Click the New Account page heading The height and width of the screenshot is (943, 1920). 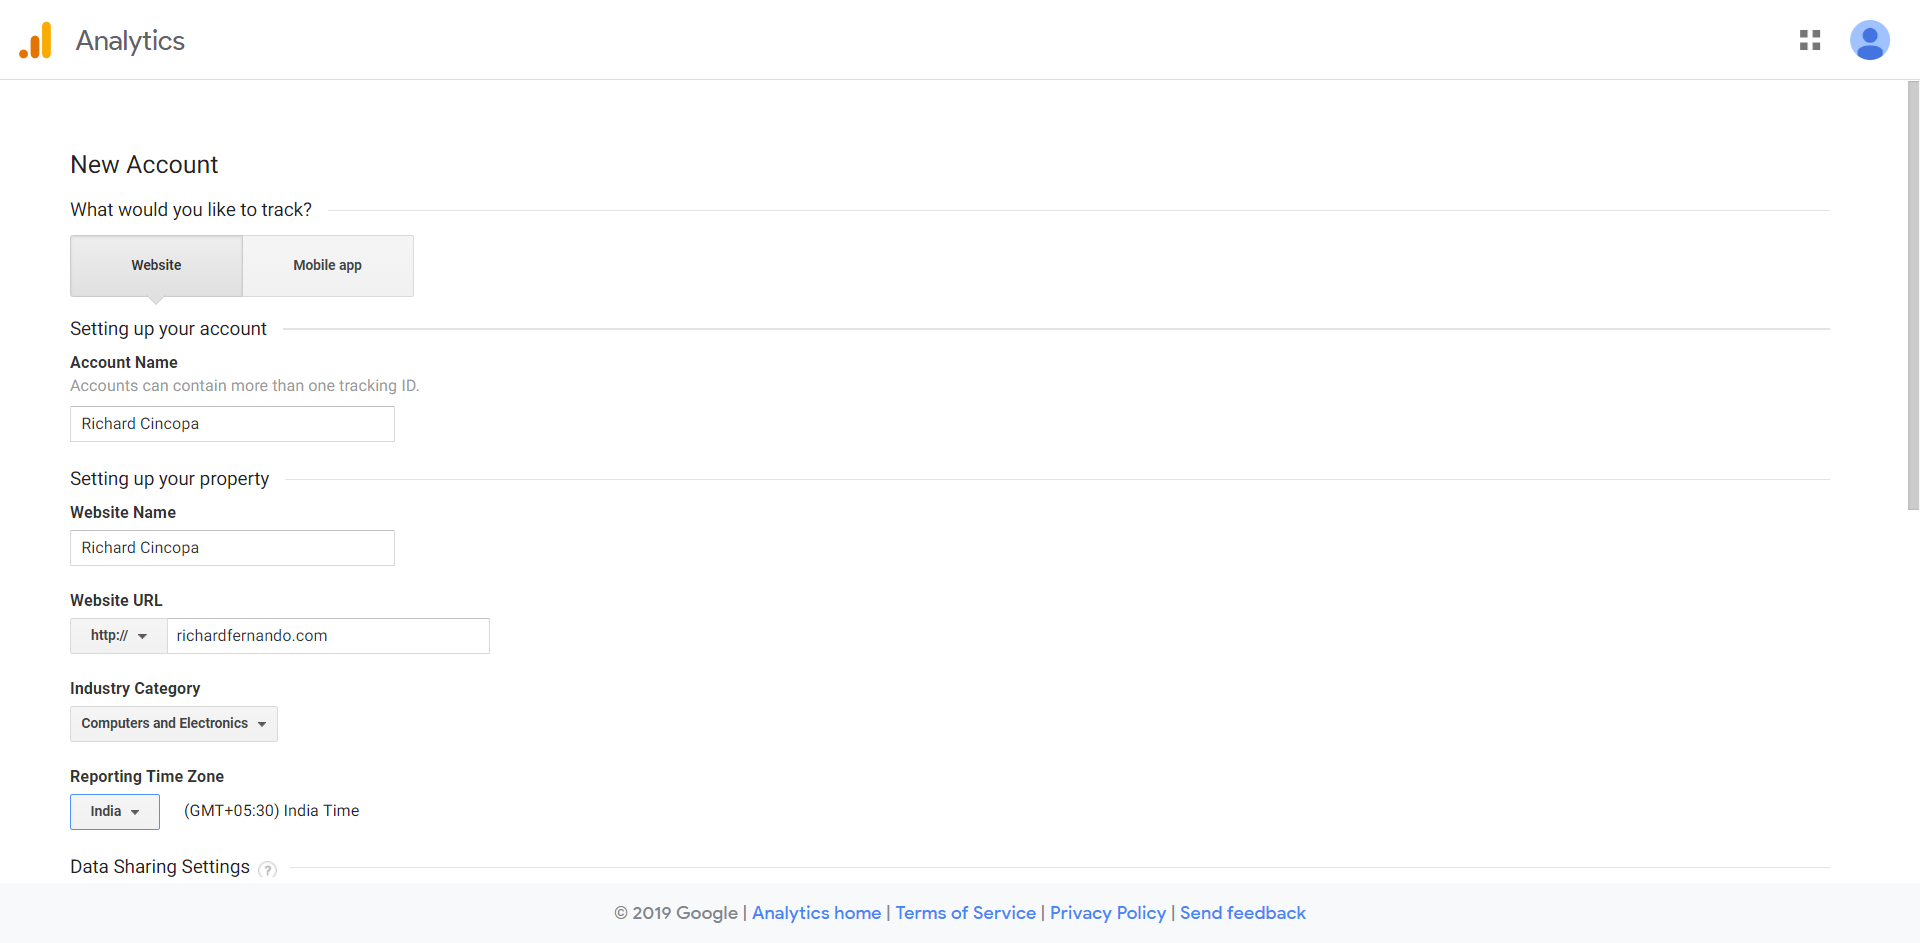144,165
